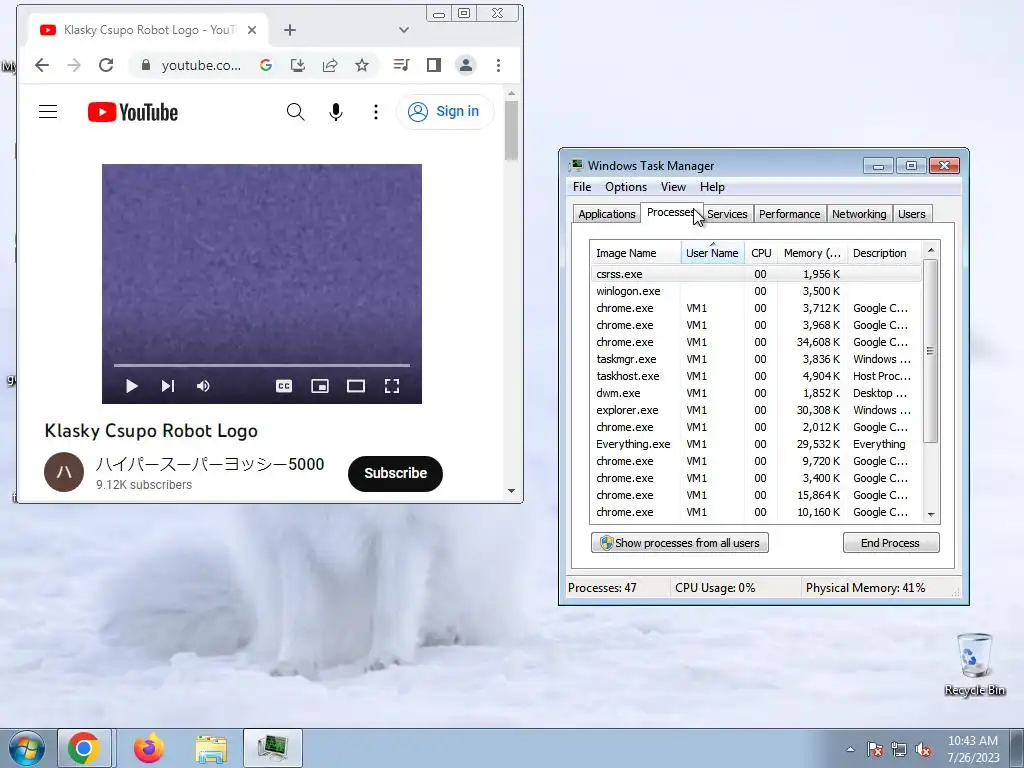
Task: Open the channel avatar
Action: 64,472
